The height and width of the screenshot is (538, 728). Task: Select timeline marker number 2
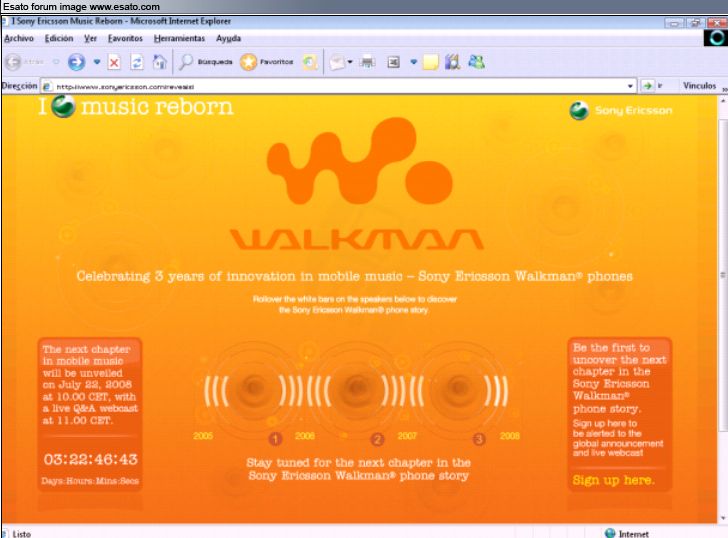point(377,439)
